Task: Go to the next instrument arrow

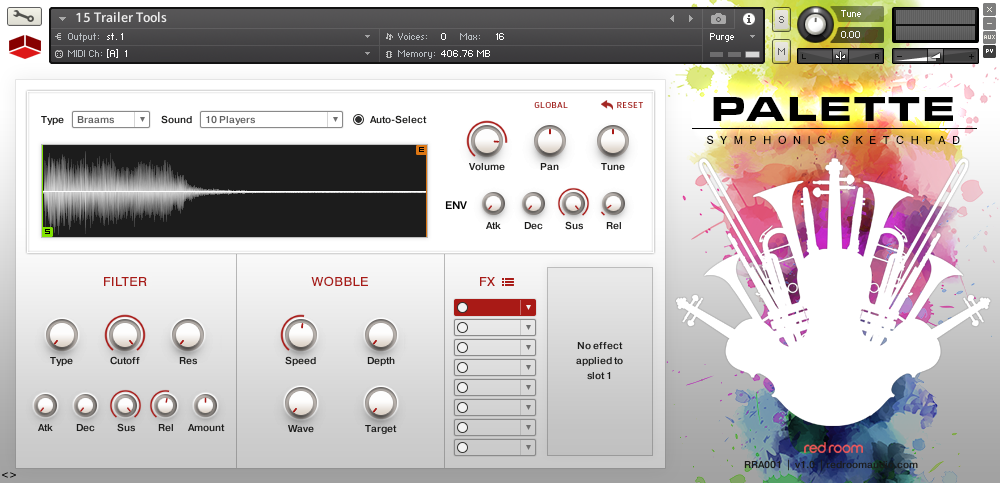Action: pyautogui.click(x=690, y=19)
